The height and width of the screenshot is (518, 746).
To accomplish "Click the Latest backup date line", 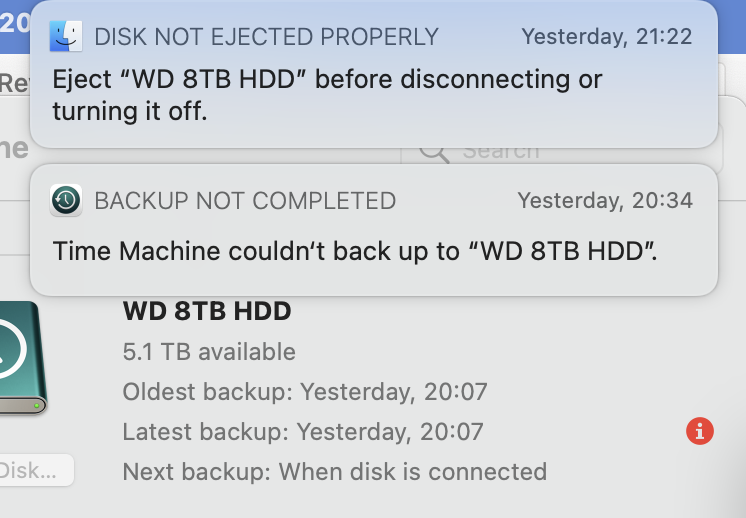I will point(303,431).
